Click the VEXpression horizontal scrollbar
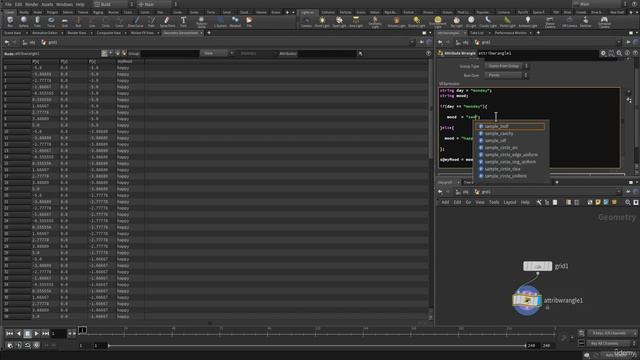Image resolution: width=640 pixels, height=360 pixels. 532,174
